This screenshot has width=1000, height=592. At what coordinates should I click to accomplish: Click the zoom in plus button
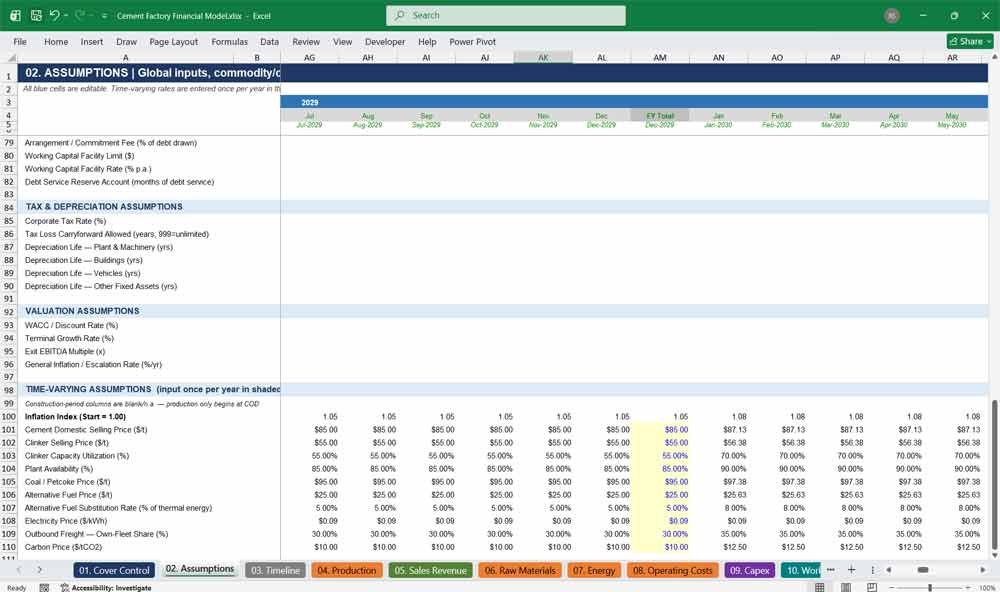[x=969, y=588]
